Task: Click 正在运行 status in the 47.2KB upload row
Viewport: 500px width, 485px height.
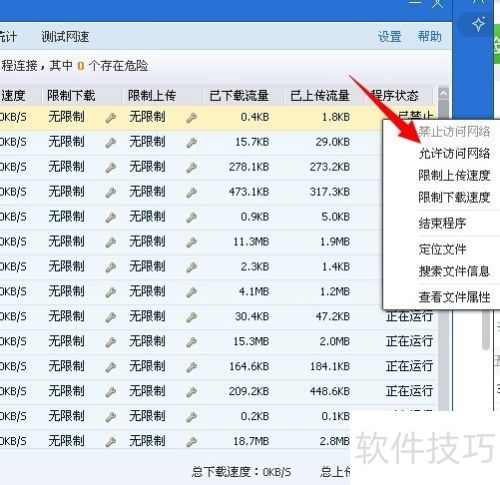Action: coord(409,316)
